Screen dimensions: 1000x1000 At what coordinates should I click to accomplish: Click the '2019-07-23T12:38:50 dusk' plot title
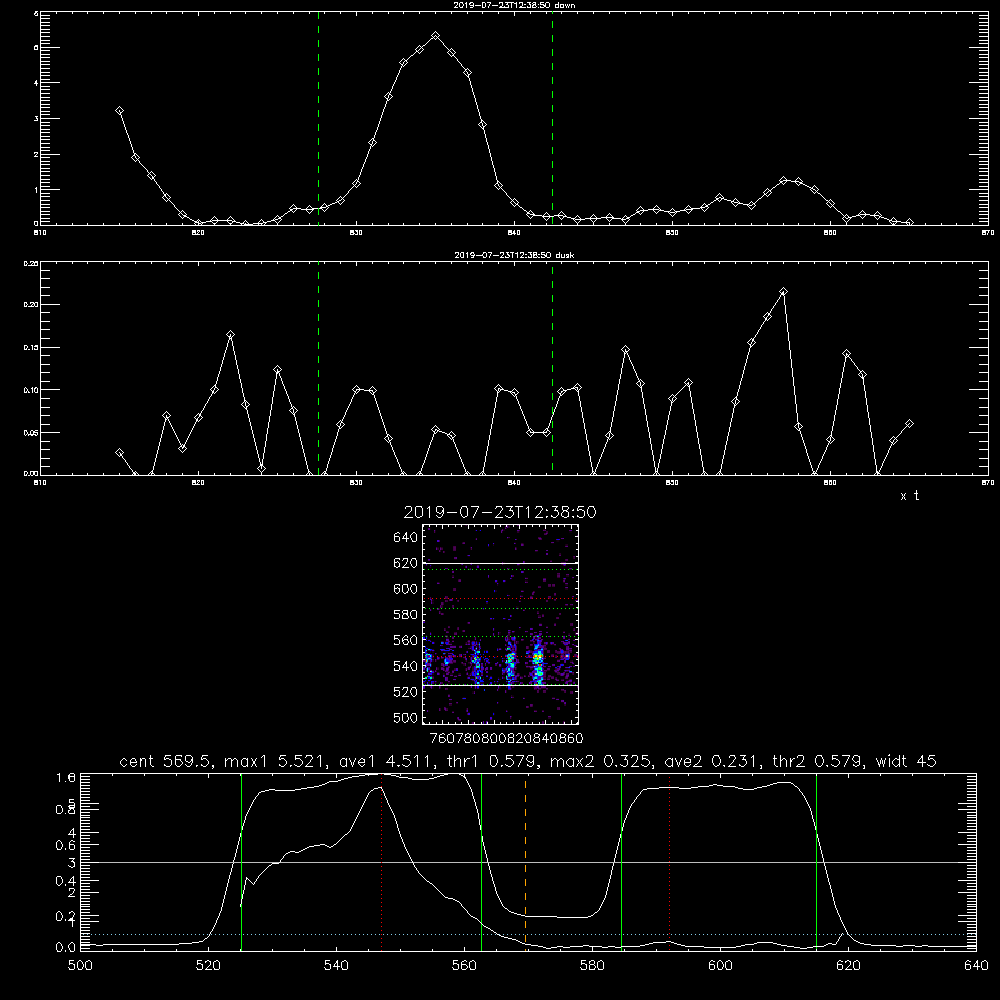click(514, 255)
